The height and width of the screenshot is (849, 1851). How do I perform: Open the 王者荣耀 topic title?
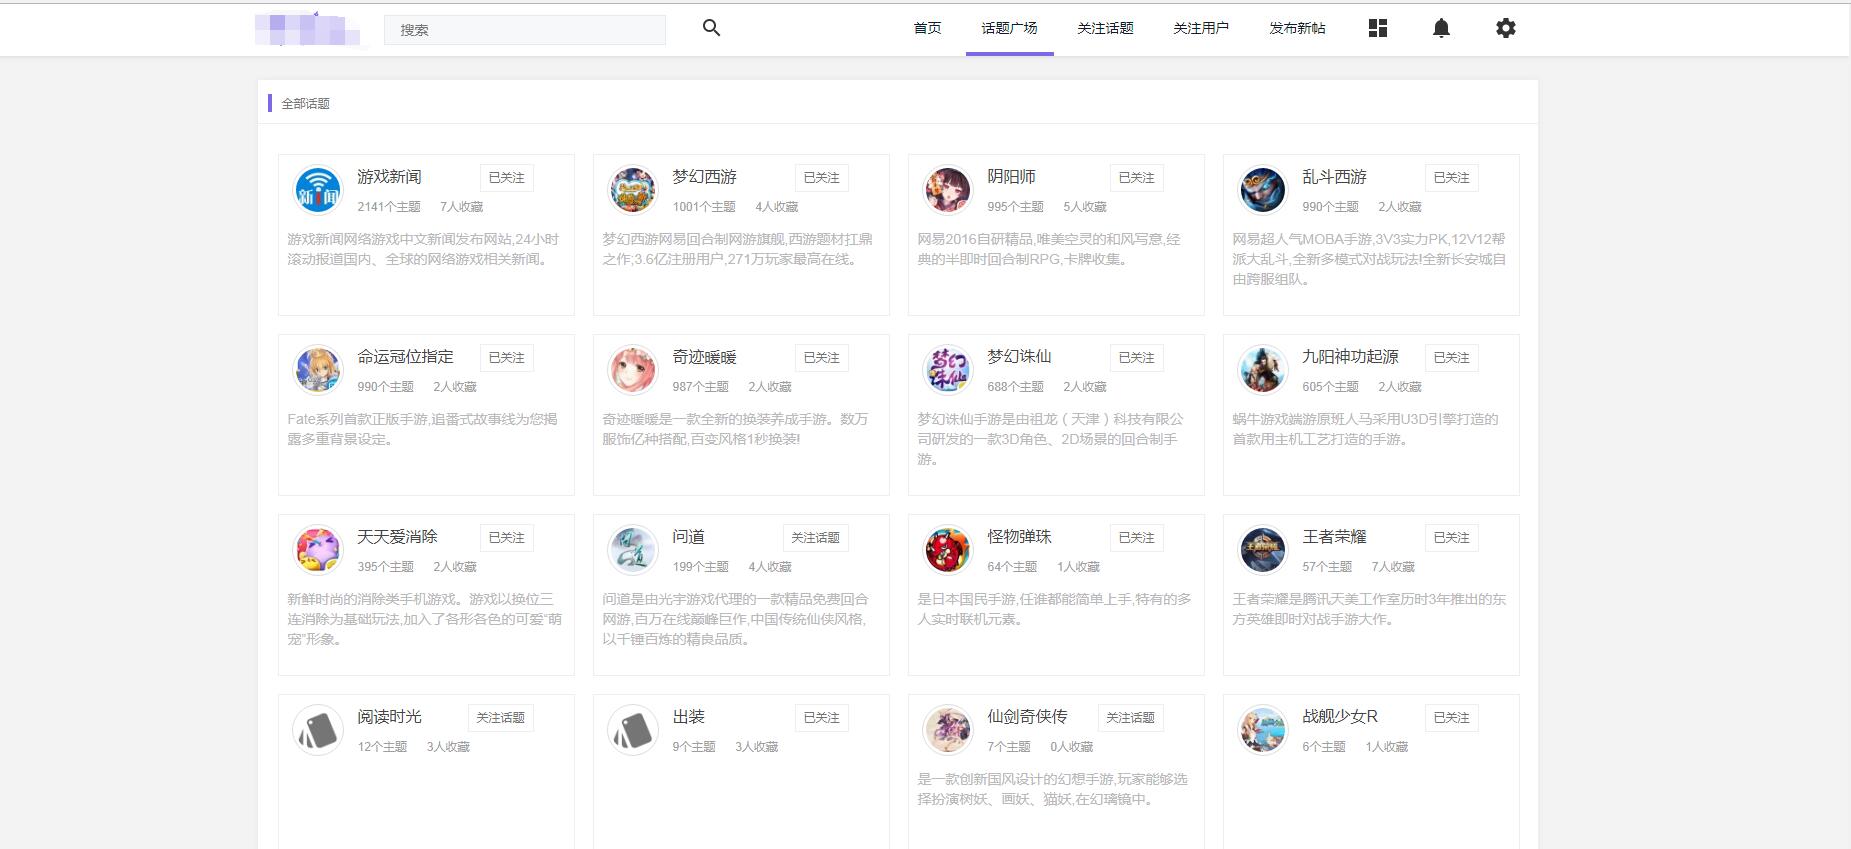[x=1334, y=537]
